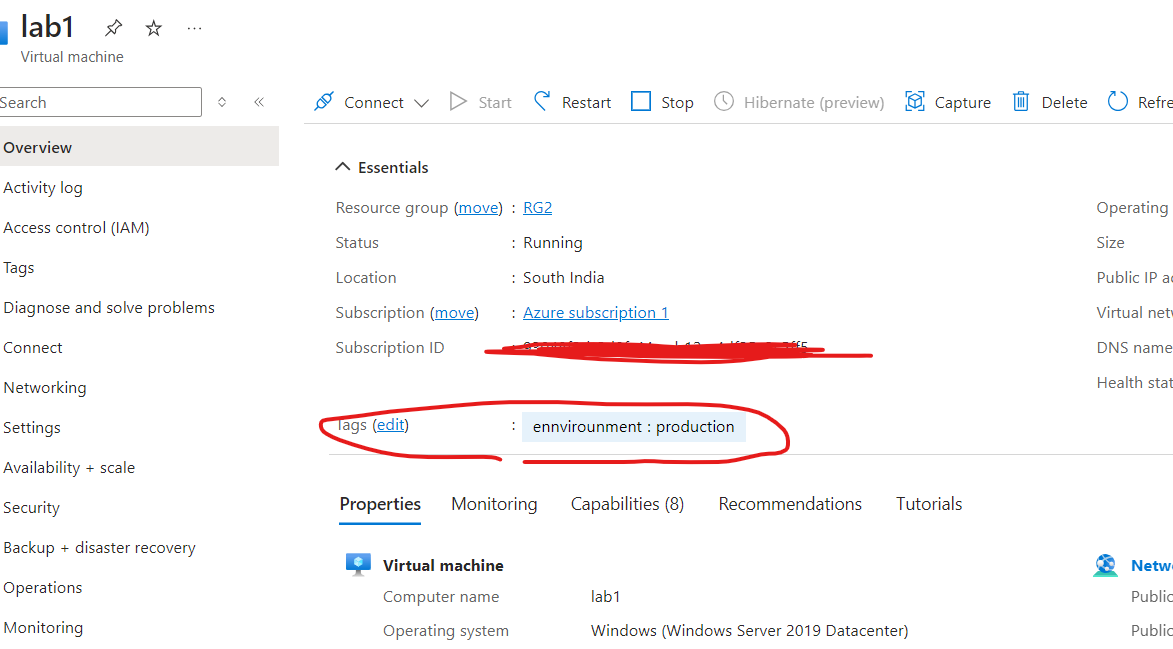Expand Settings in the left sidebar
Viewport: 1173px width, 649px height.
point(32,428)
